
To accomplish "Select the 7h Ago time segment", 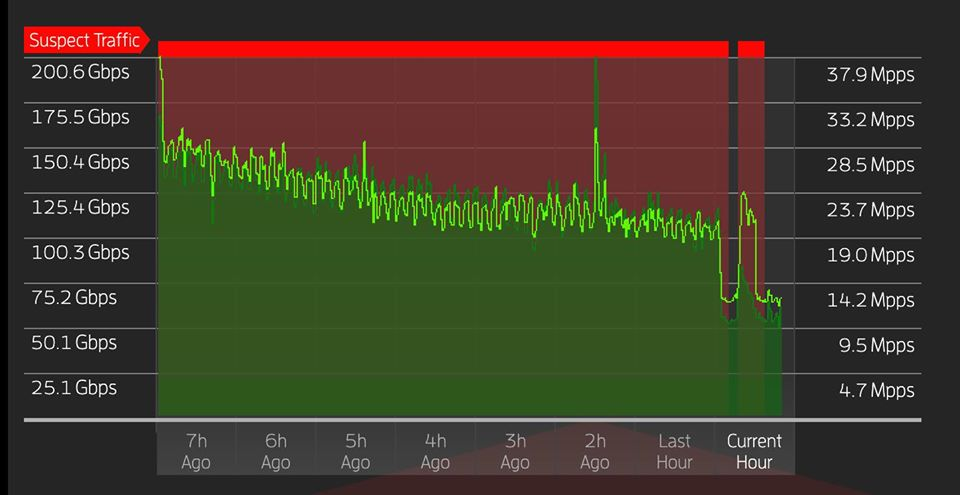I will click(x=196, y=451).
